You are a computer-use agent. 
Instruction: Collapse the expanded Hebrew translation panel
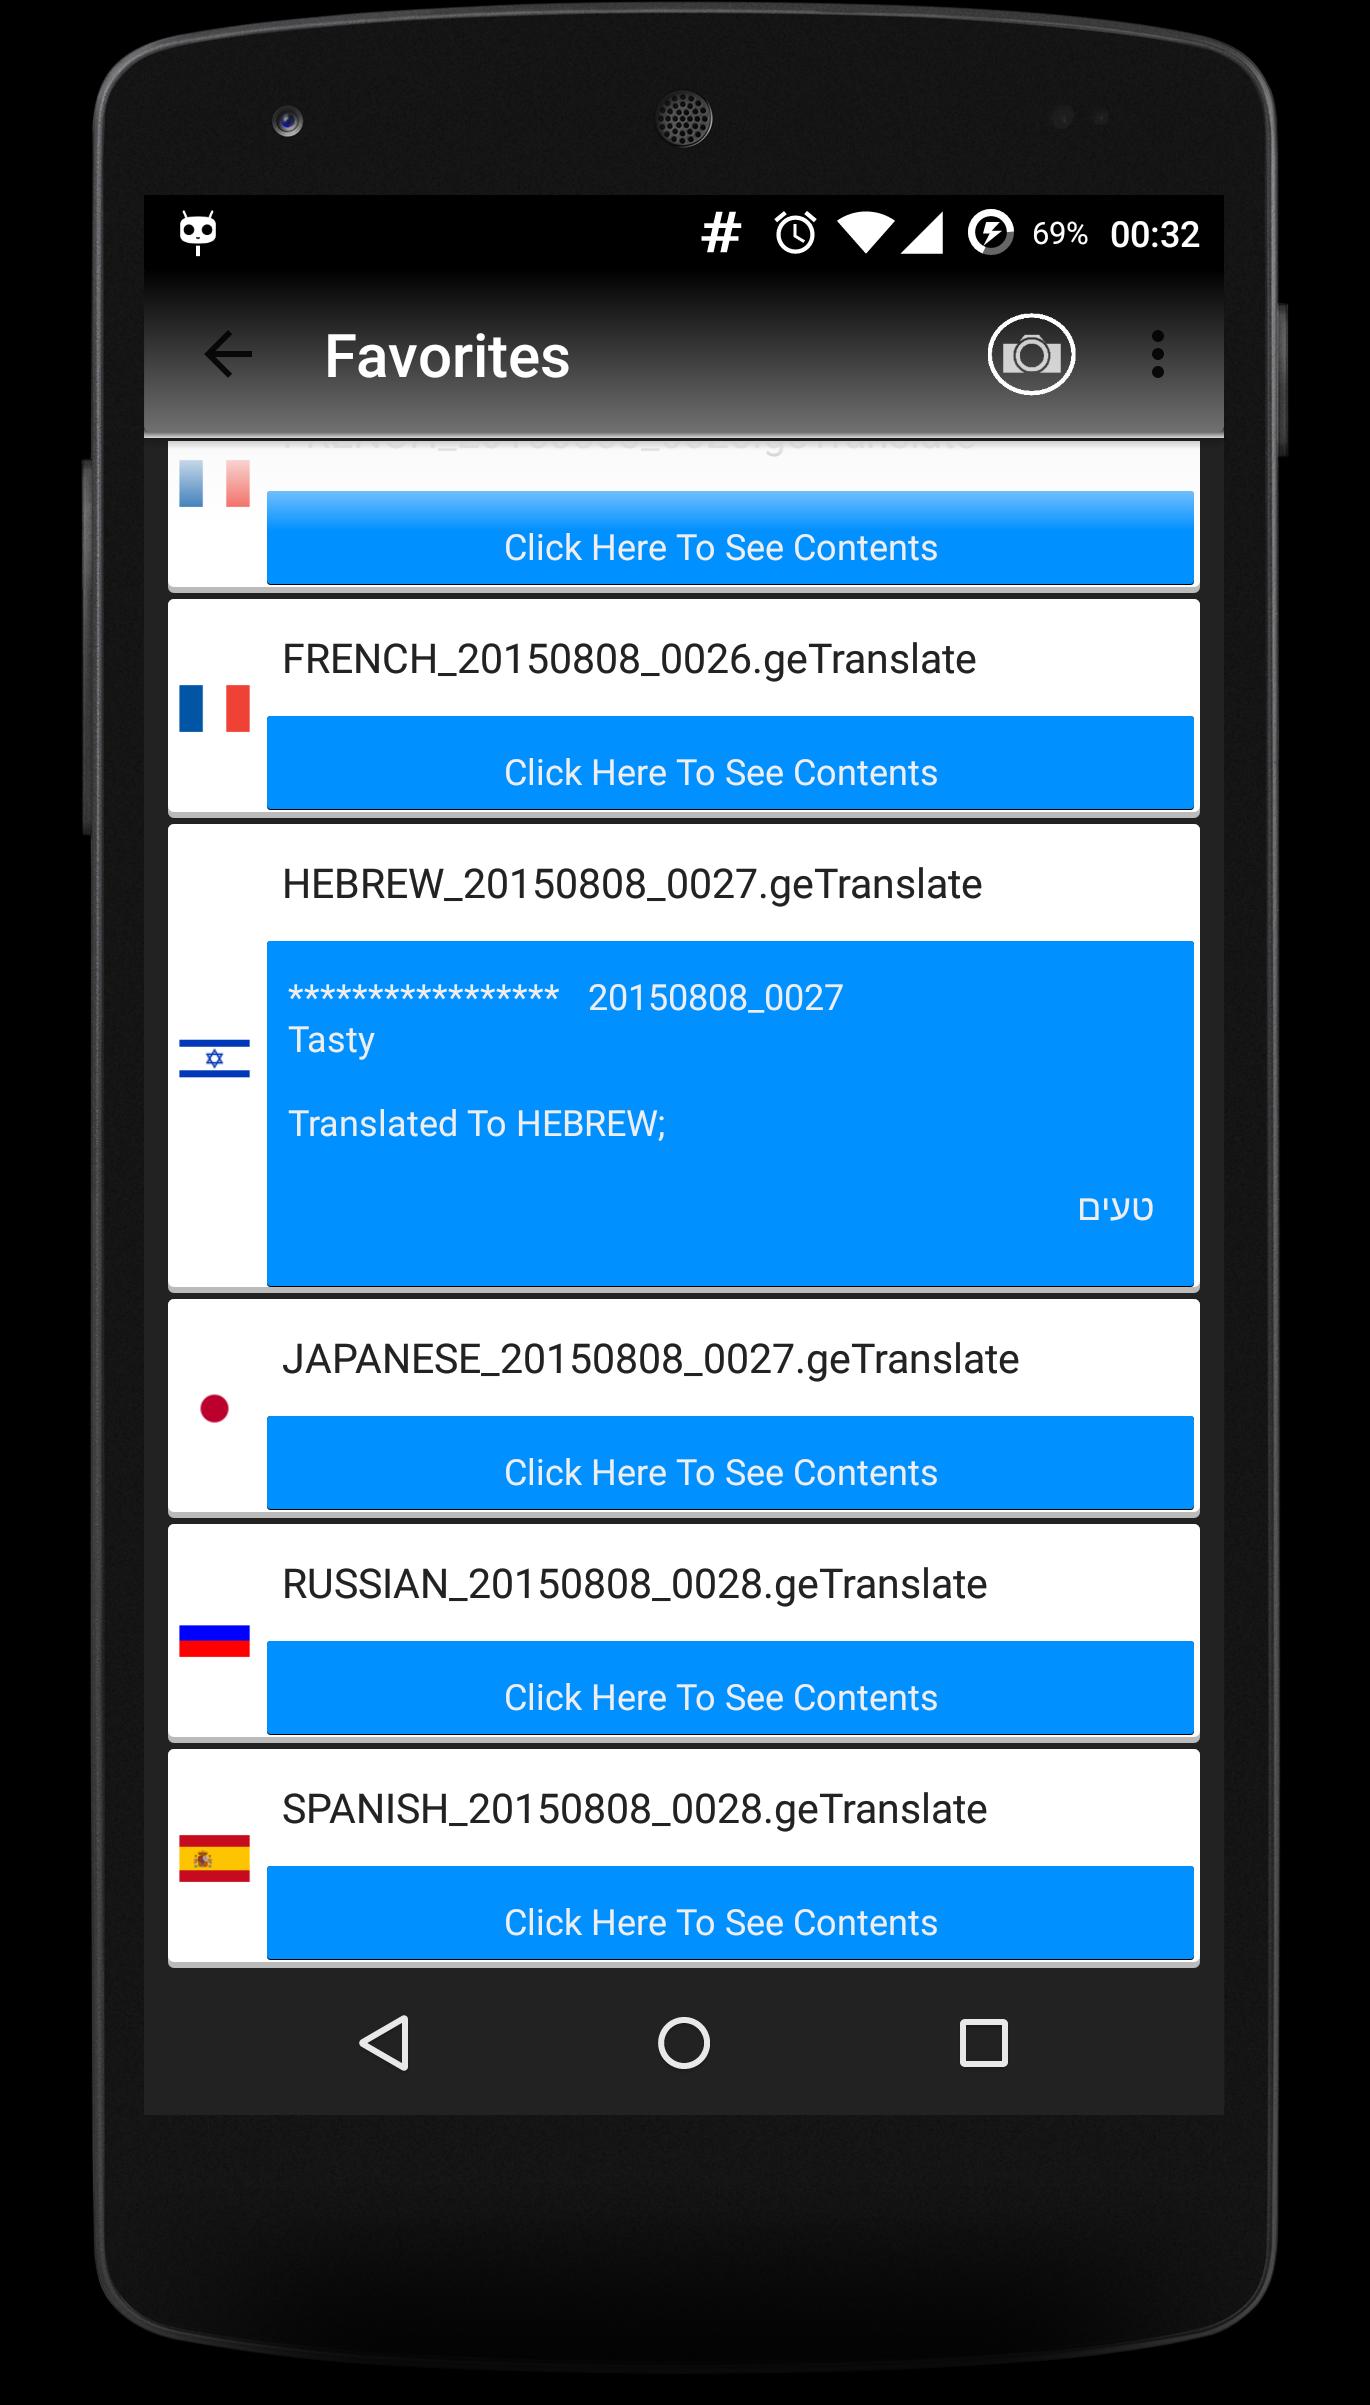tap(730, 1113)
